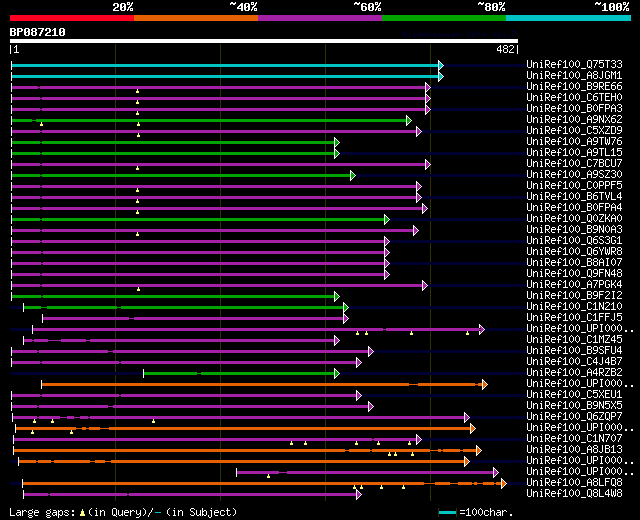Image resolution: width=640 pixels, height=520 pixels.
Task: Click the yellow gap marker under the A7PGK4 bar
Action: click(138, 289)
